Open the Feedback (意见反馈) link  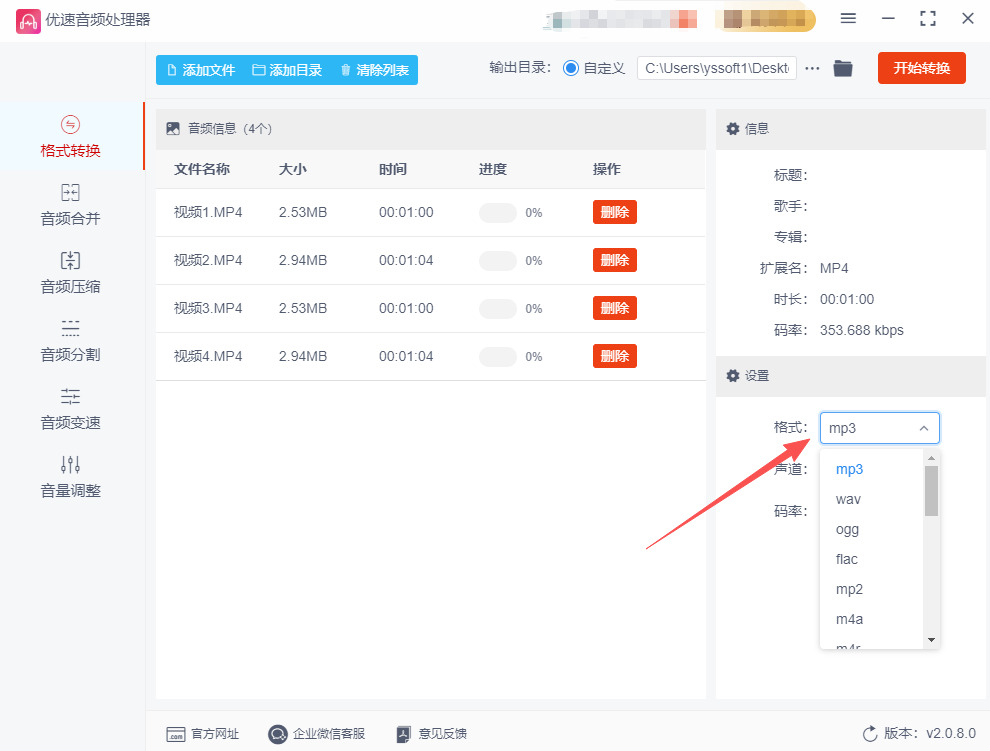click(x=432, y=733)
